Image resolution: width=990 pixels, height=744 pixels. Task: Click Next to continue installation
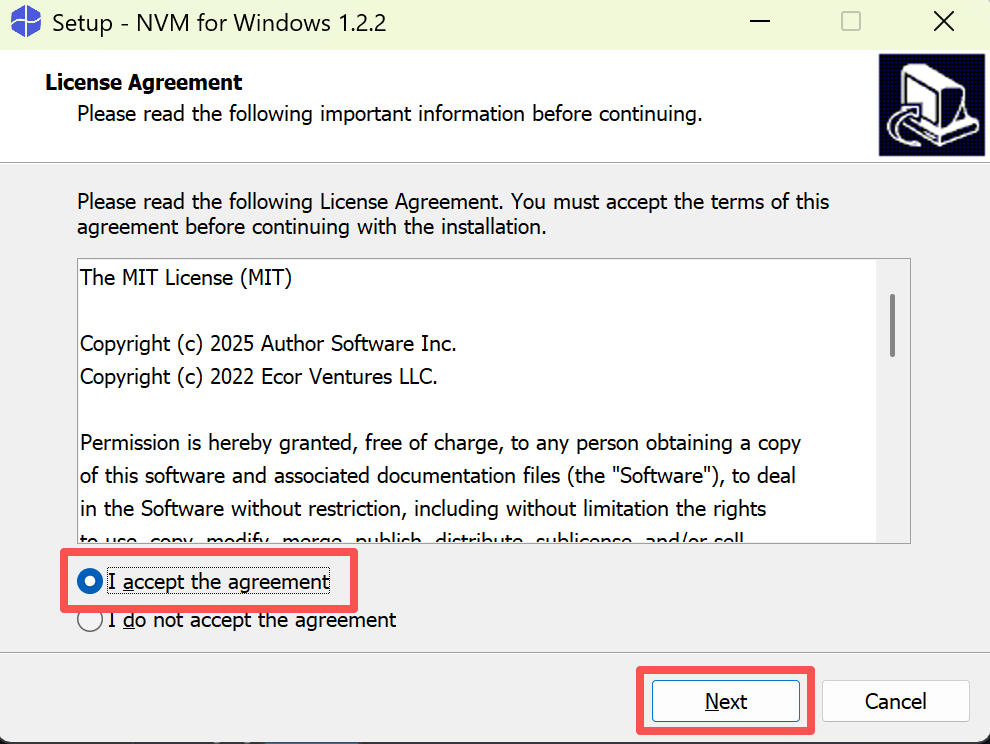point(725,701)
